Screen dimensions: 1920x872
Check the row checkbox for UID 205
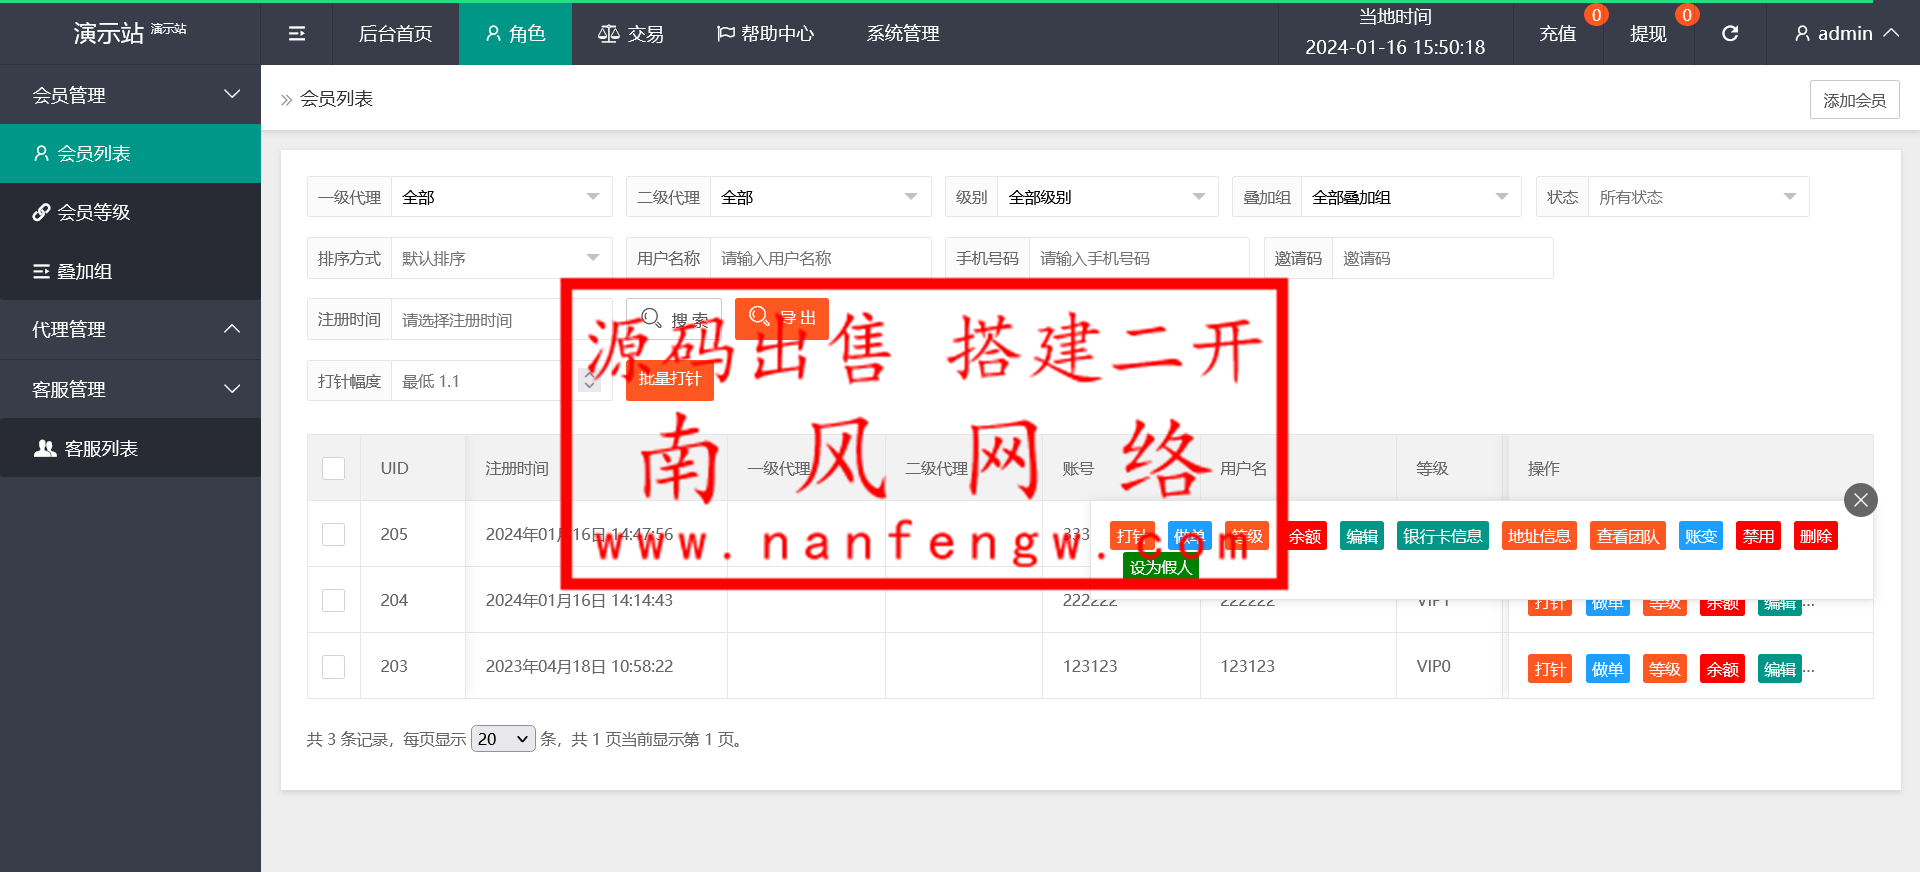tap(334, 534)
